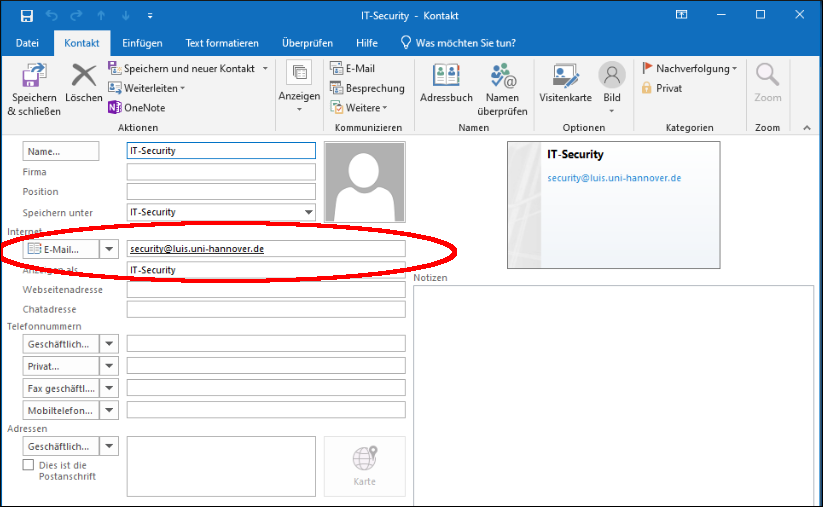Click the name field containing IT-Security

(221, 151)
